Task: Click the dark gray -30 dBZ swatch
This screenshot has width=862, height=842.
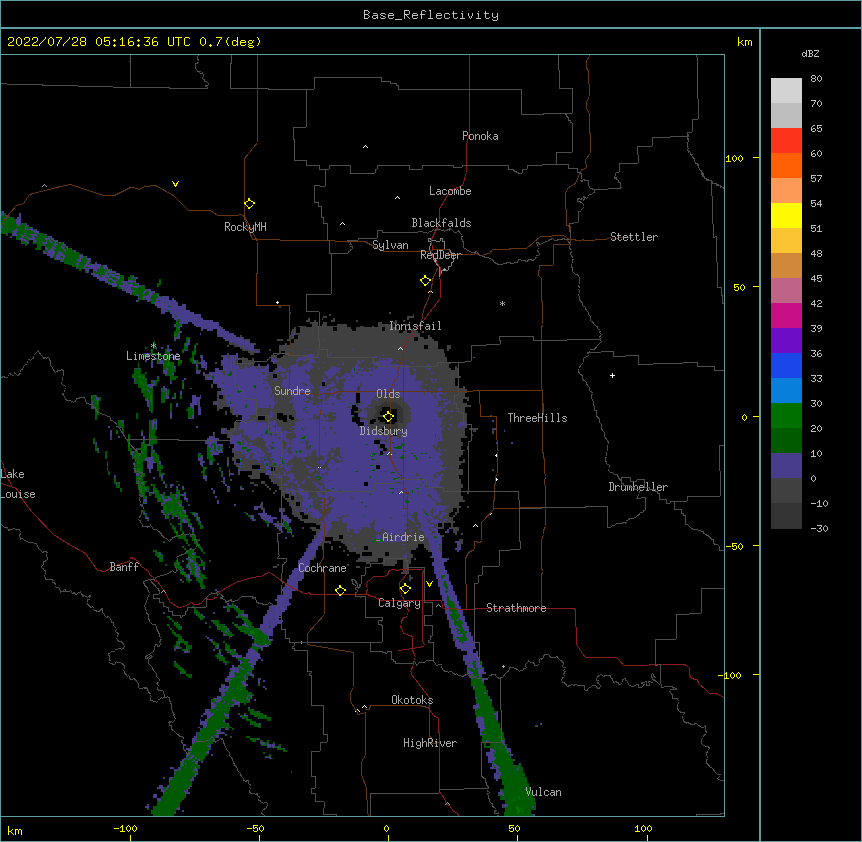Action: [786, 516]
